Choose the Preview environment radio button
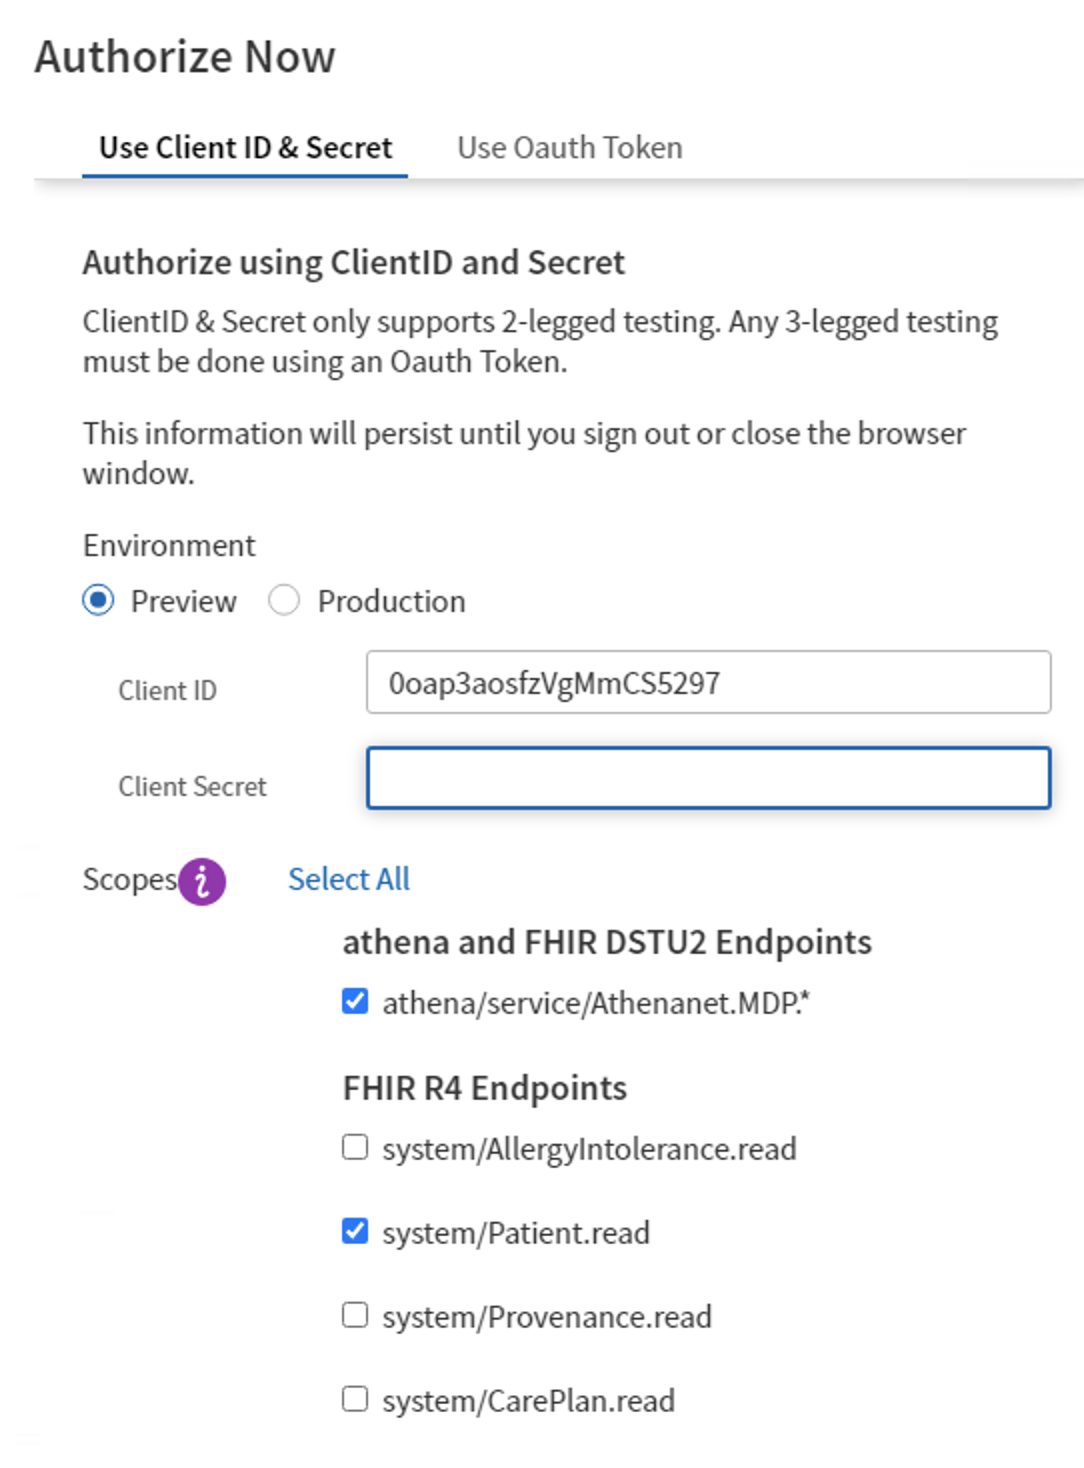The image size is (1084, 1468). [x=98, y=600]
